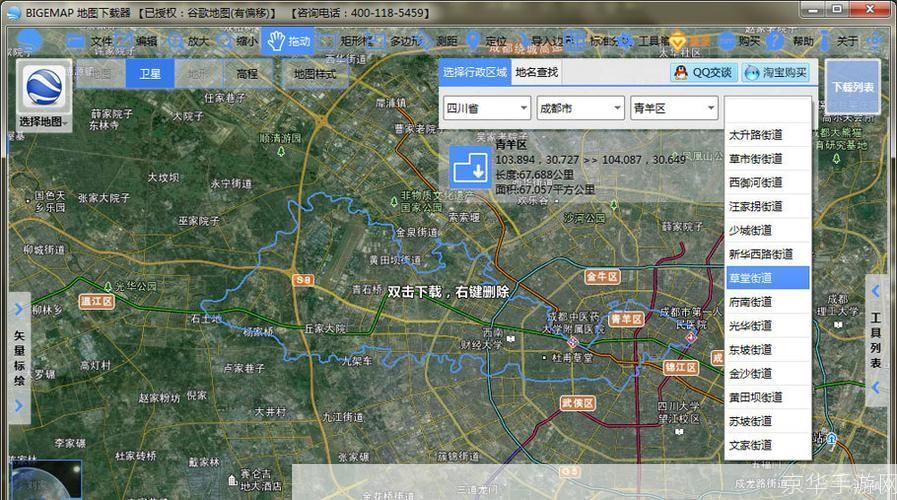Click lower arrow on 工具列表 panel
Viewport: 897px width, 500px height.
876,388
